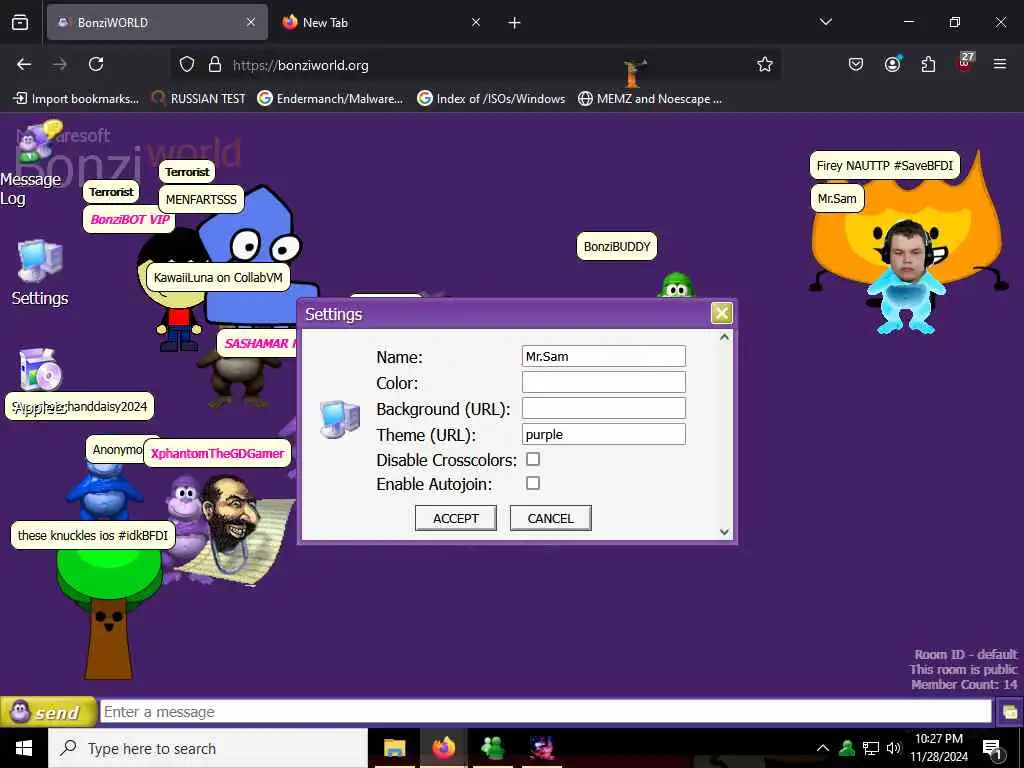This screenshot has height=768, width=1024.
Task: Click the CANCEL button
Action: 551,518
